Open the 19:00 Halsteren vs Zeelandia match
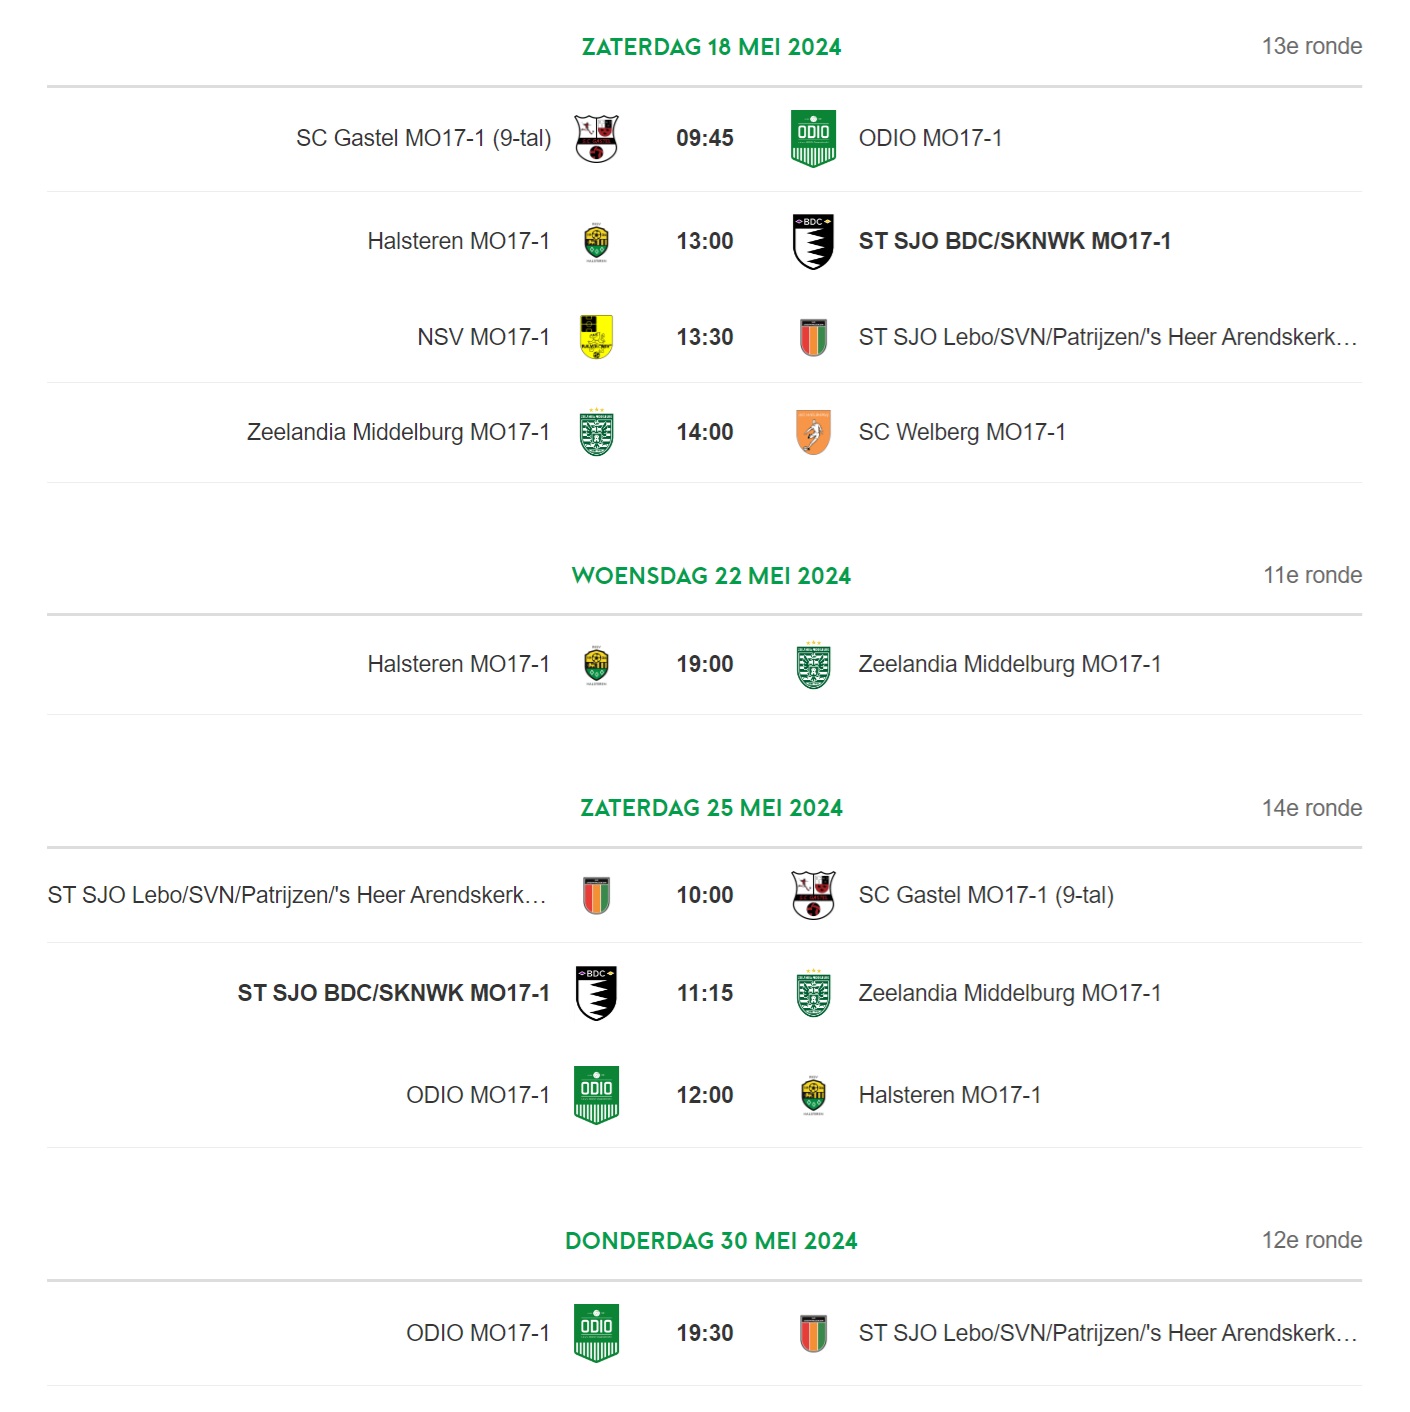 tap(704, 664)
